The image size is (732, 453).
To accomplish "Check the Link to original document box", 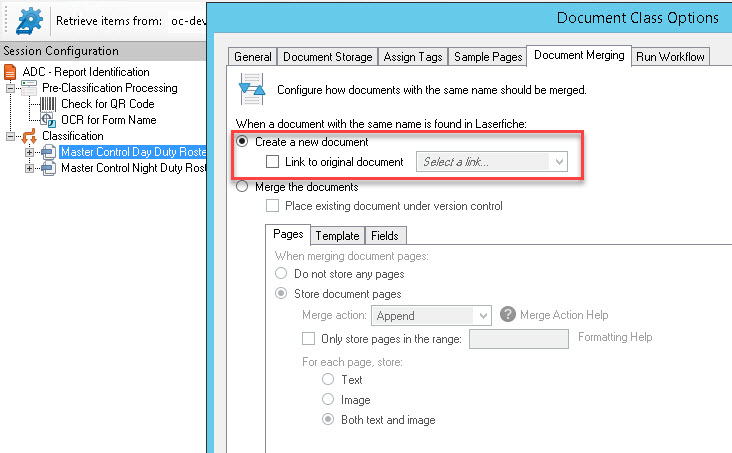I will pyautogui.click(x=272, y=162).
